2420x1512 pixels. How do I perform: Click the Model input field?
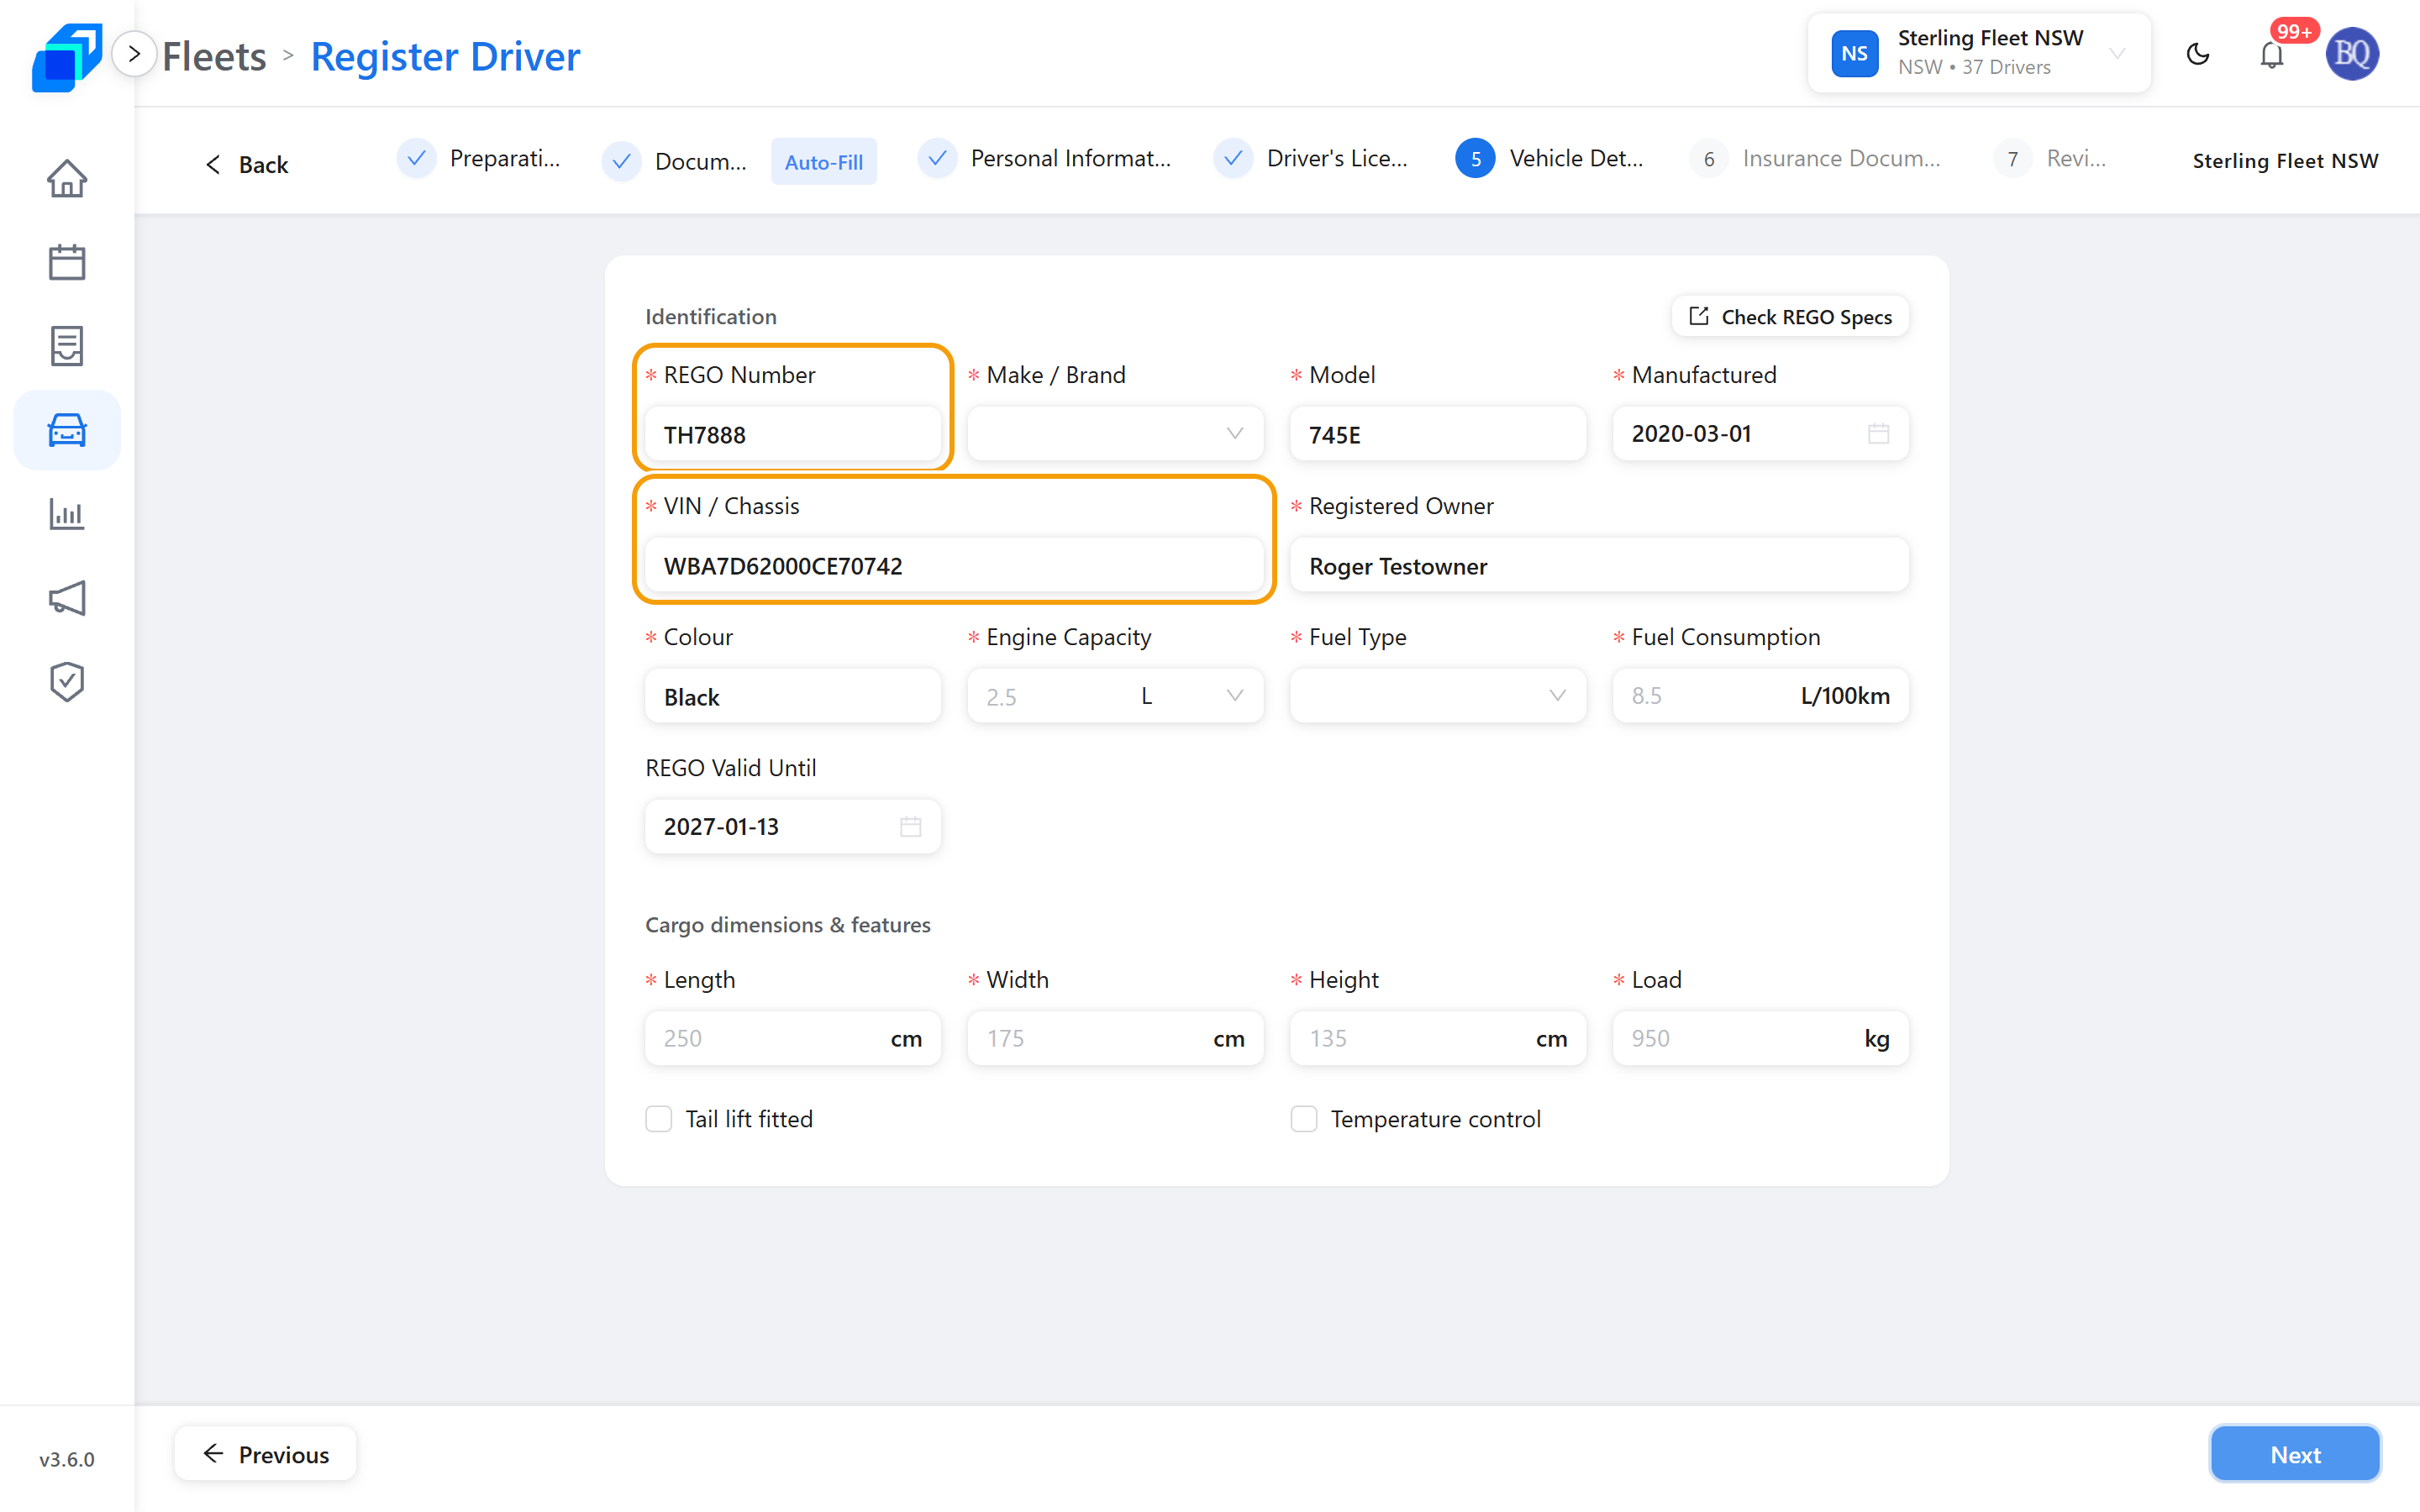pyautogui.click(x=1438, y=434)
